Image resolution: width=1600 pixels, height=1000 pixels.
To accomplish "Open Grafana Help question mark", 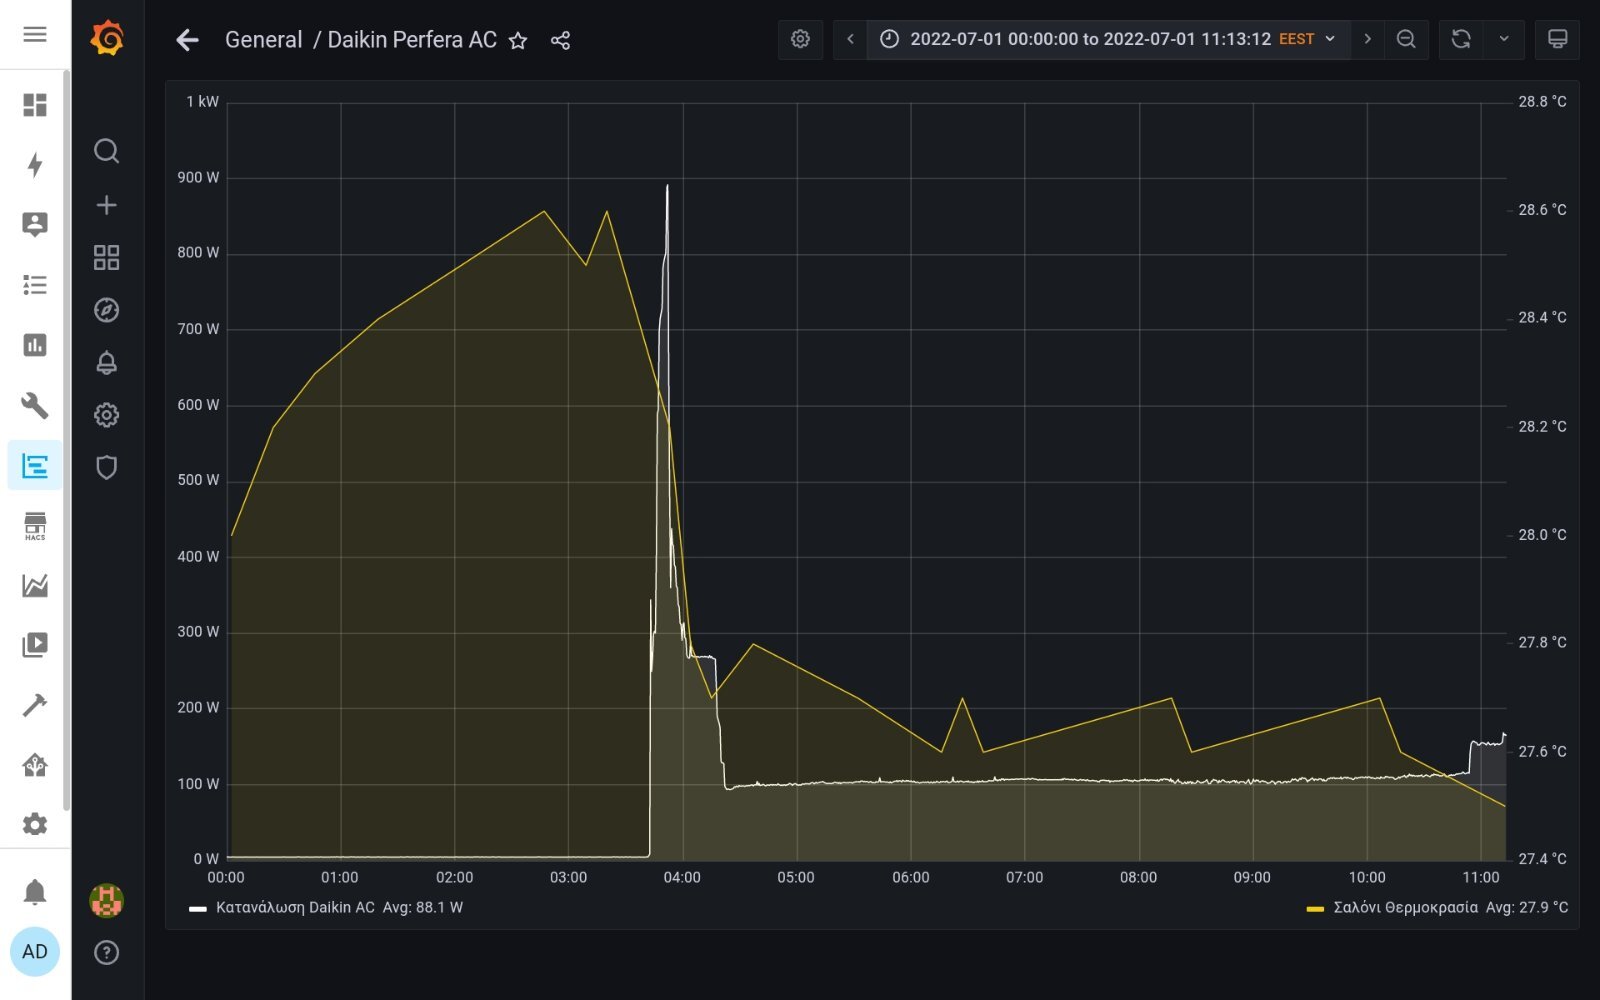I will pyautogui.click(x=106, y=952).
